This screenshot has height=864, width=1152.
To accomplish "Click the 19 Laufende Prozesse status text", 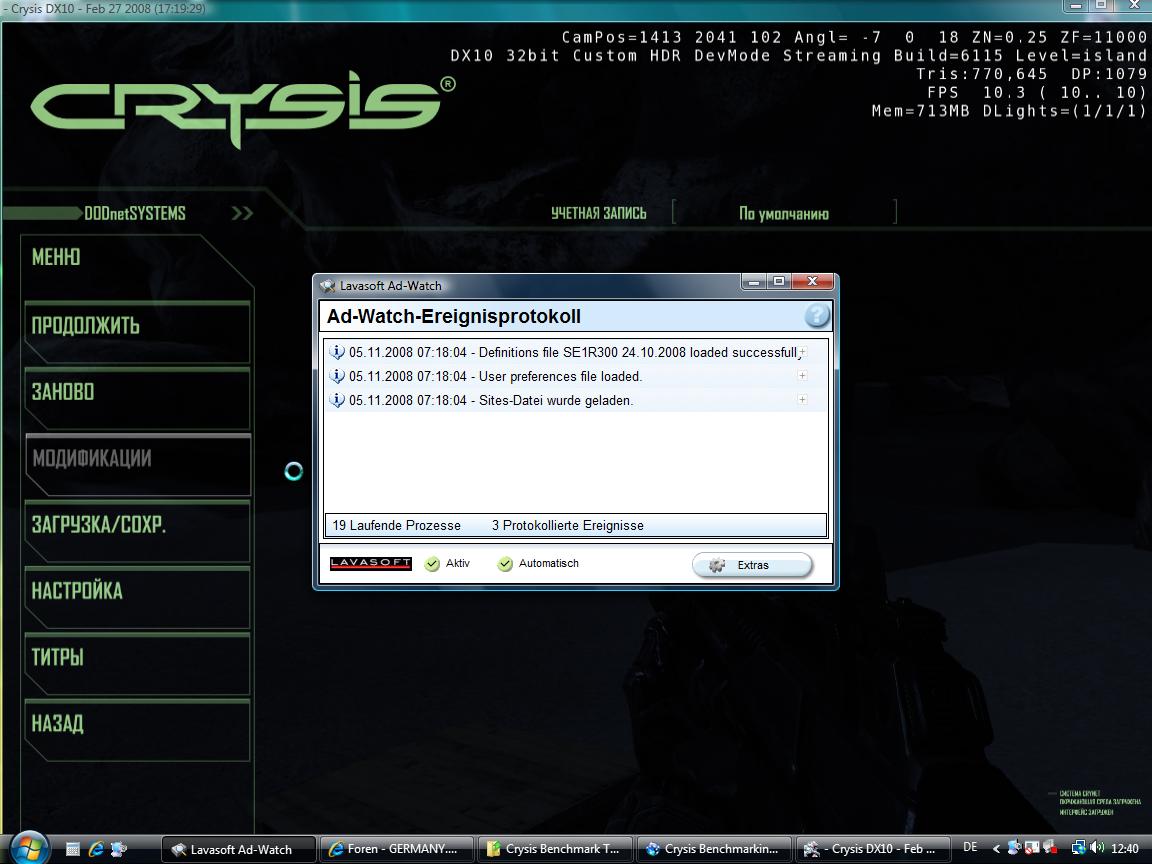I will click(x=397, y=525).
